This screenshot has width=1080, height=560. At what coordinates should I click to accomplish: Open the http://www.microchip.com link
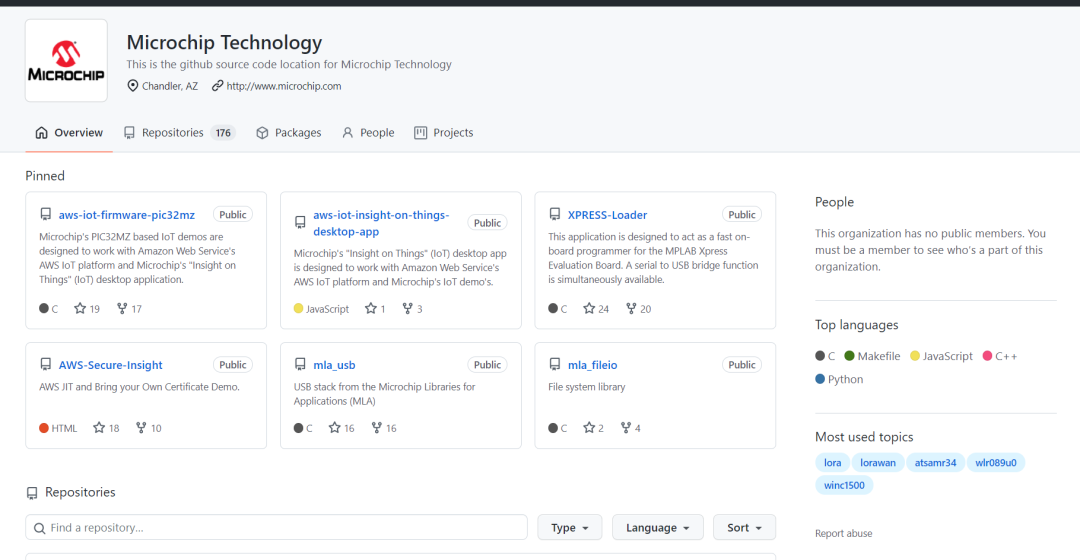(x=284, y=86)
